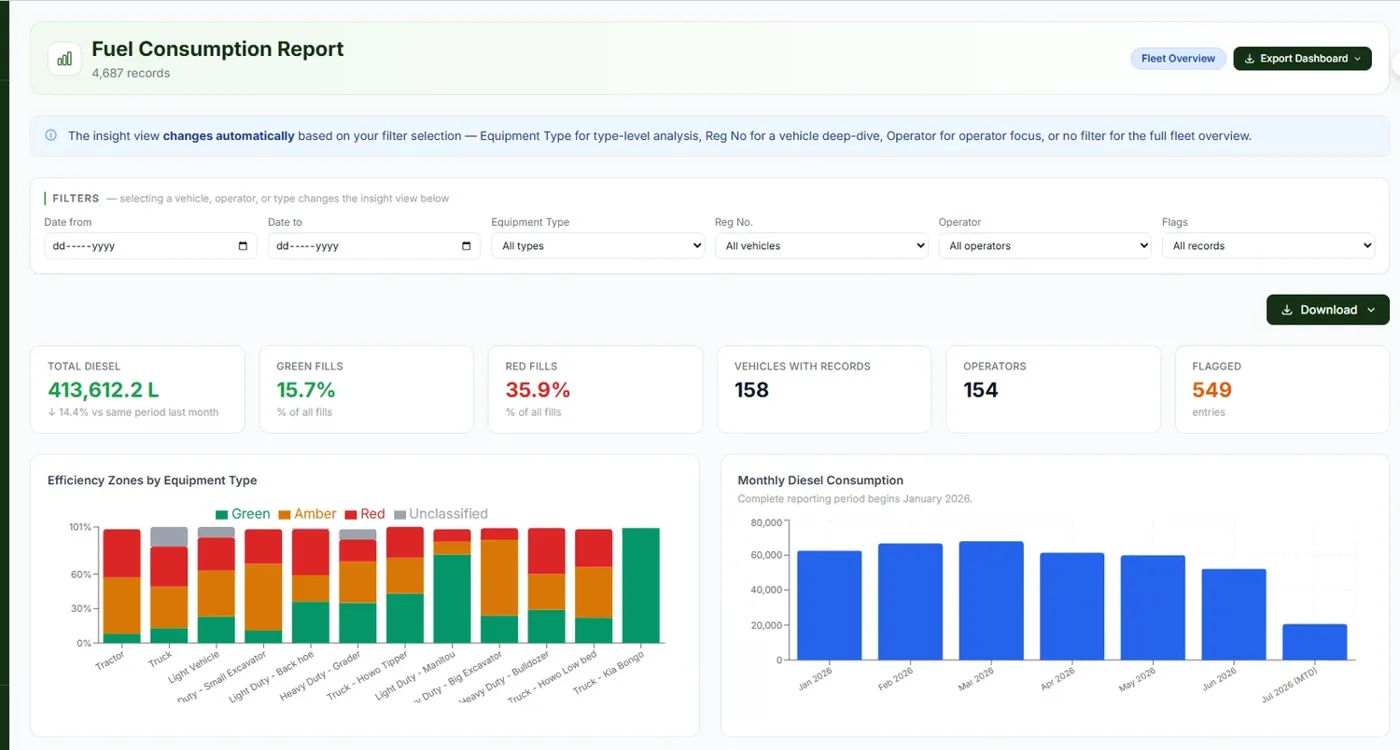
Task: Open the Operator dropdown
Action: (1045, 246)
